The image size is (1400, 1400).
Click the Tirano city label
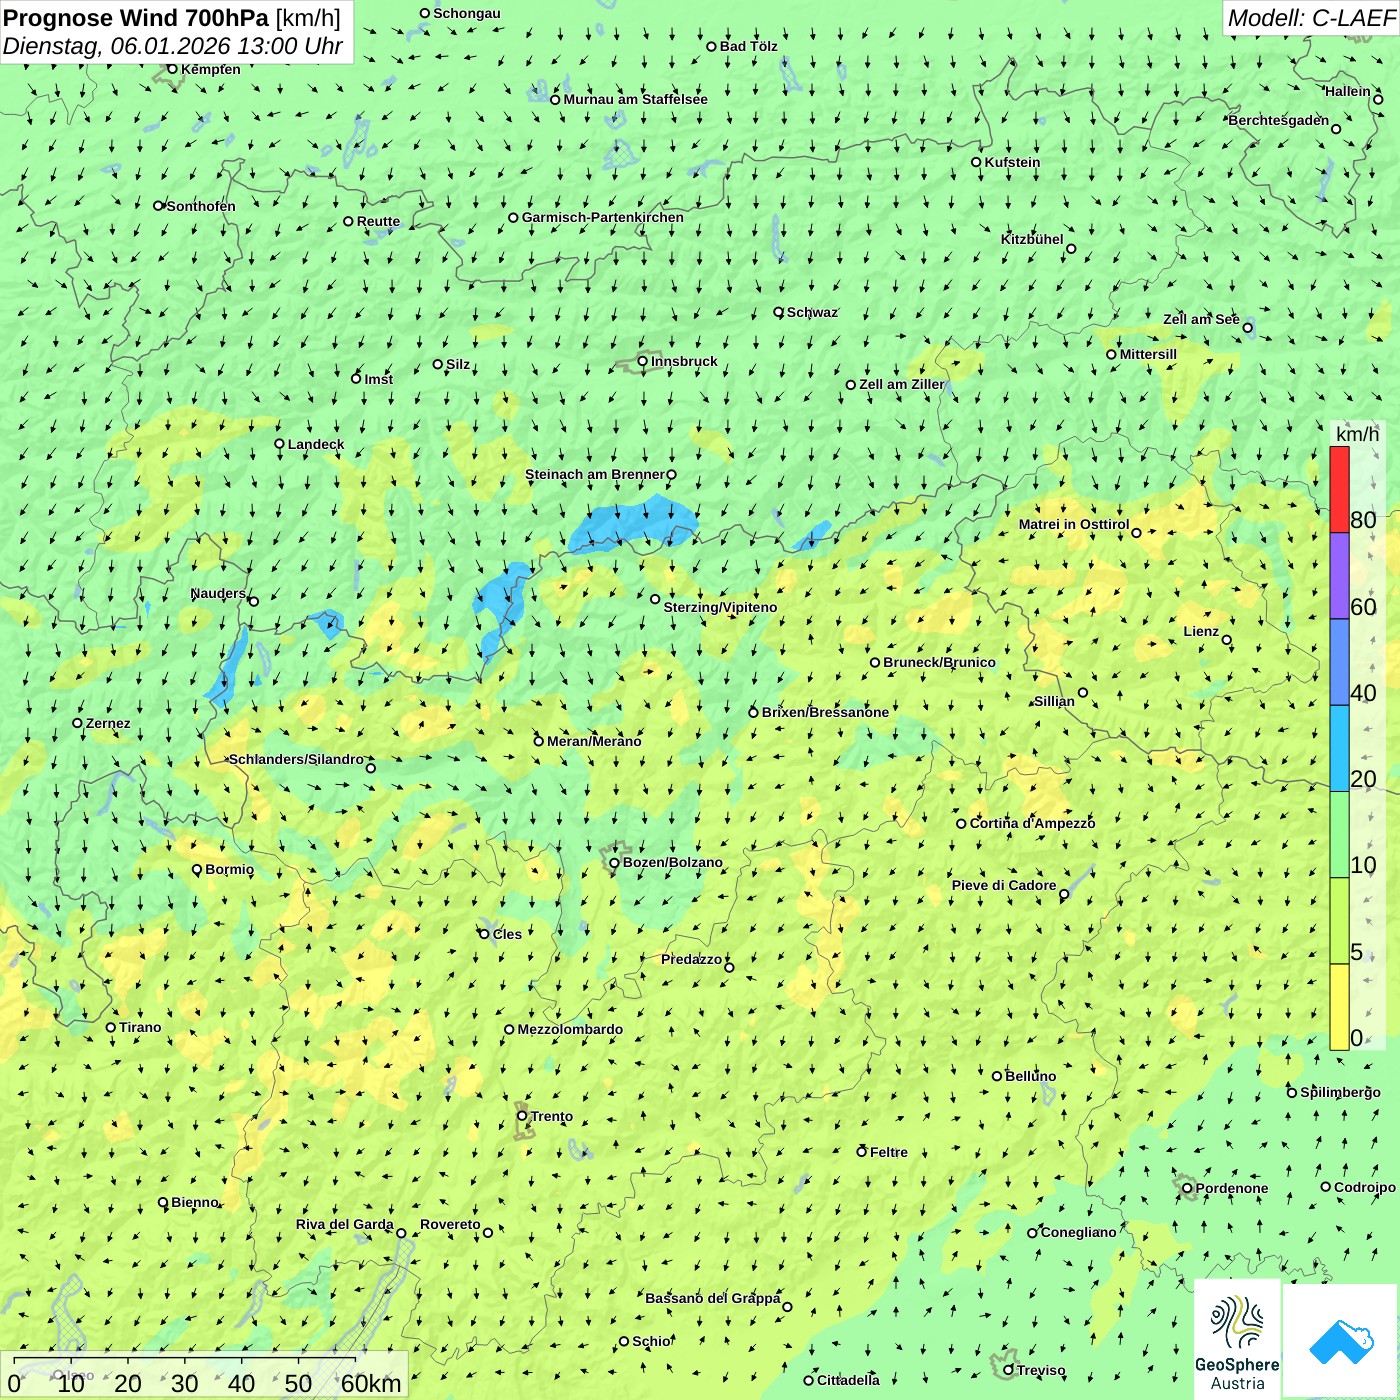coord(140,1027)
